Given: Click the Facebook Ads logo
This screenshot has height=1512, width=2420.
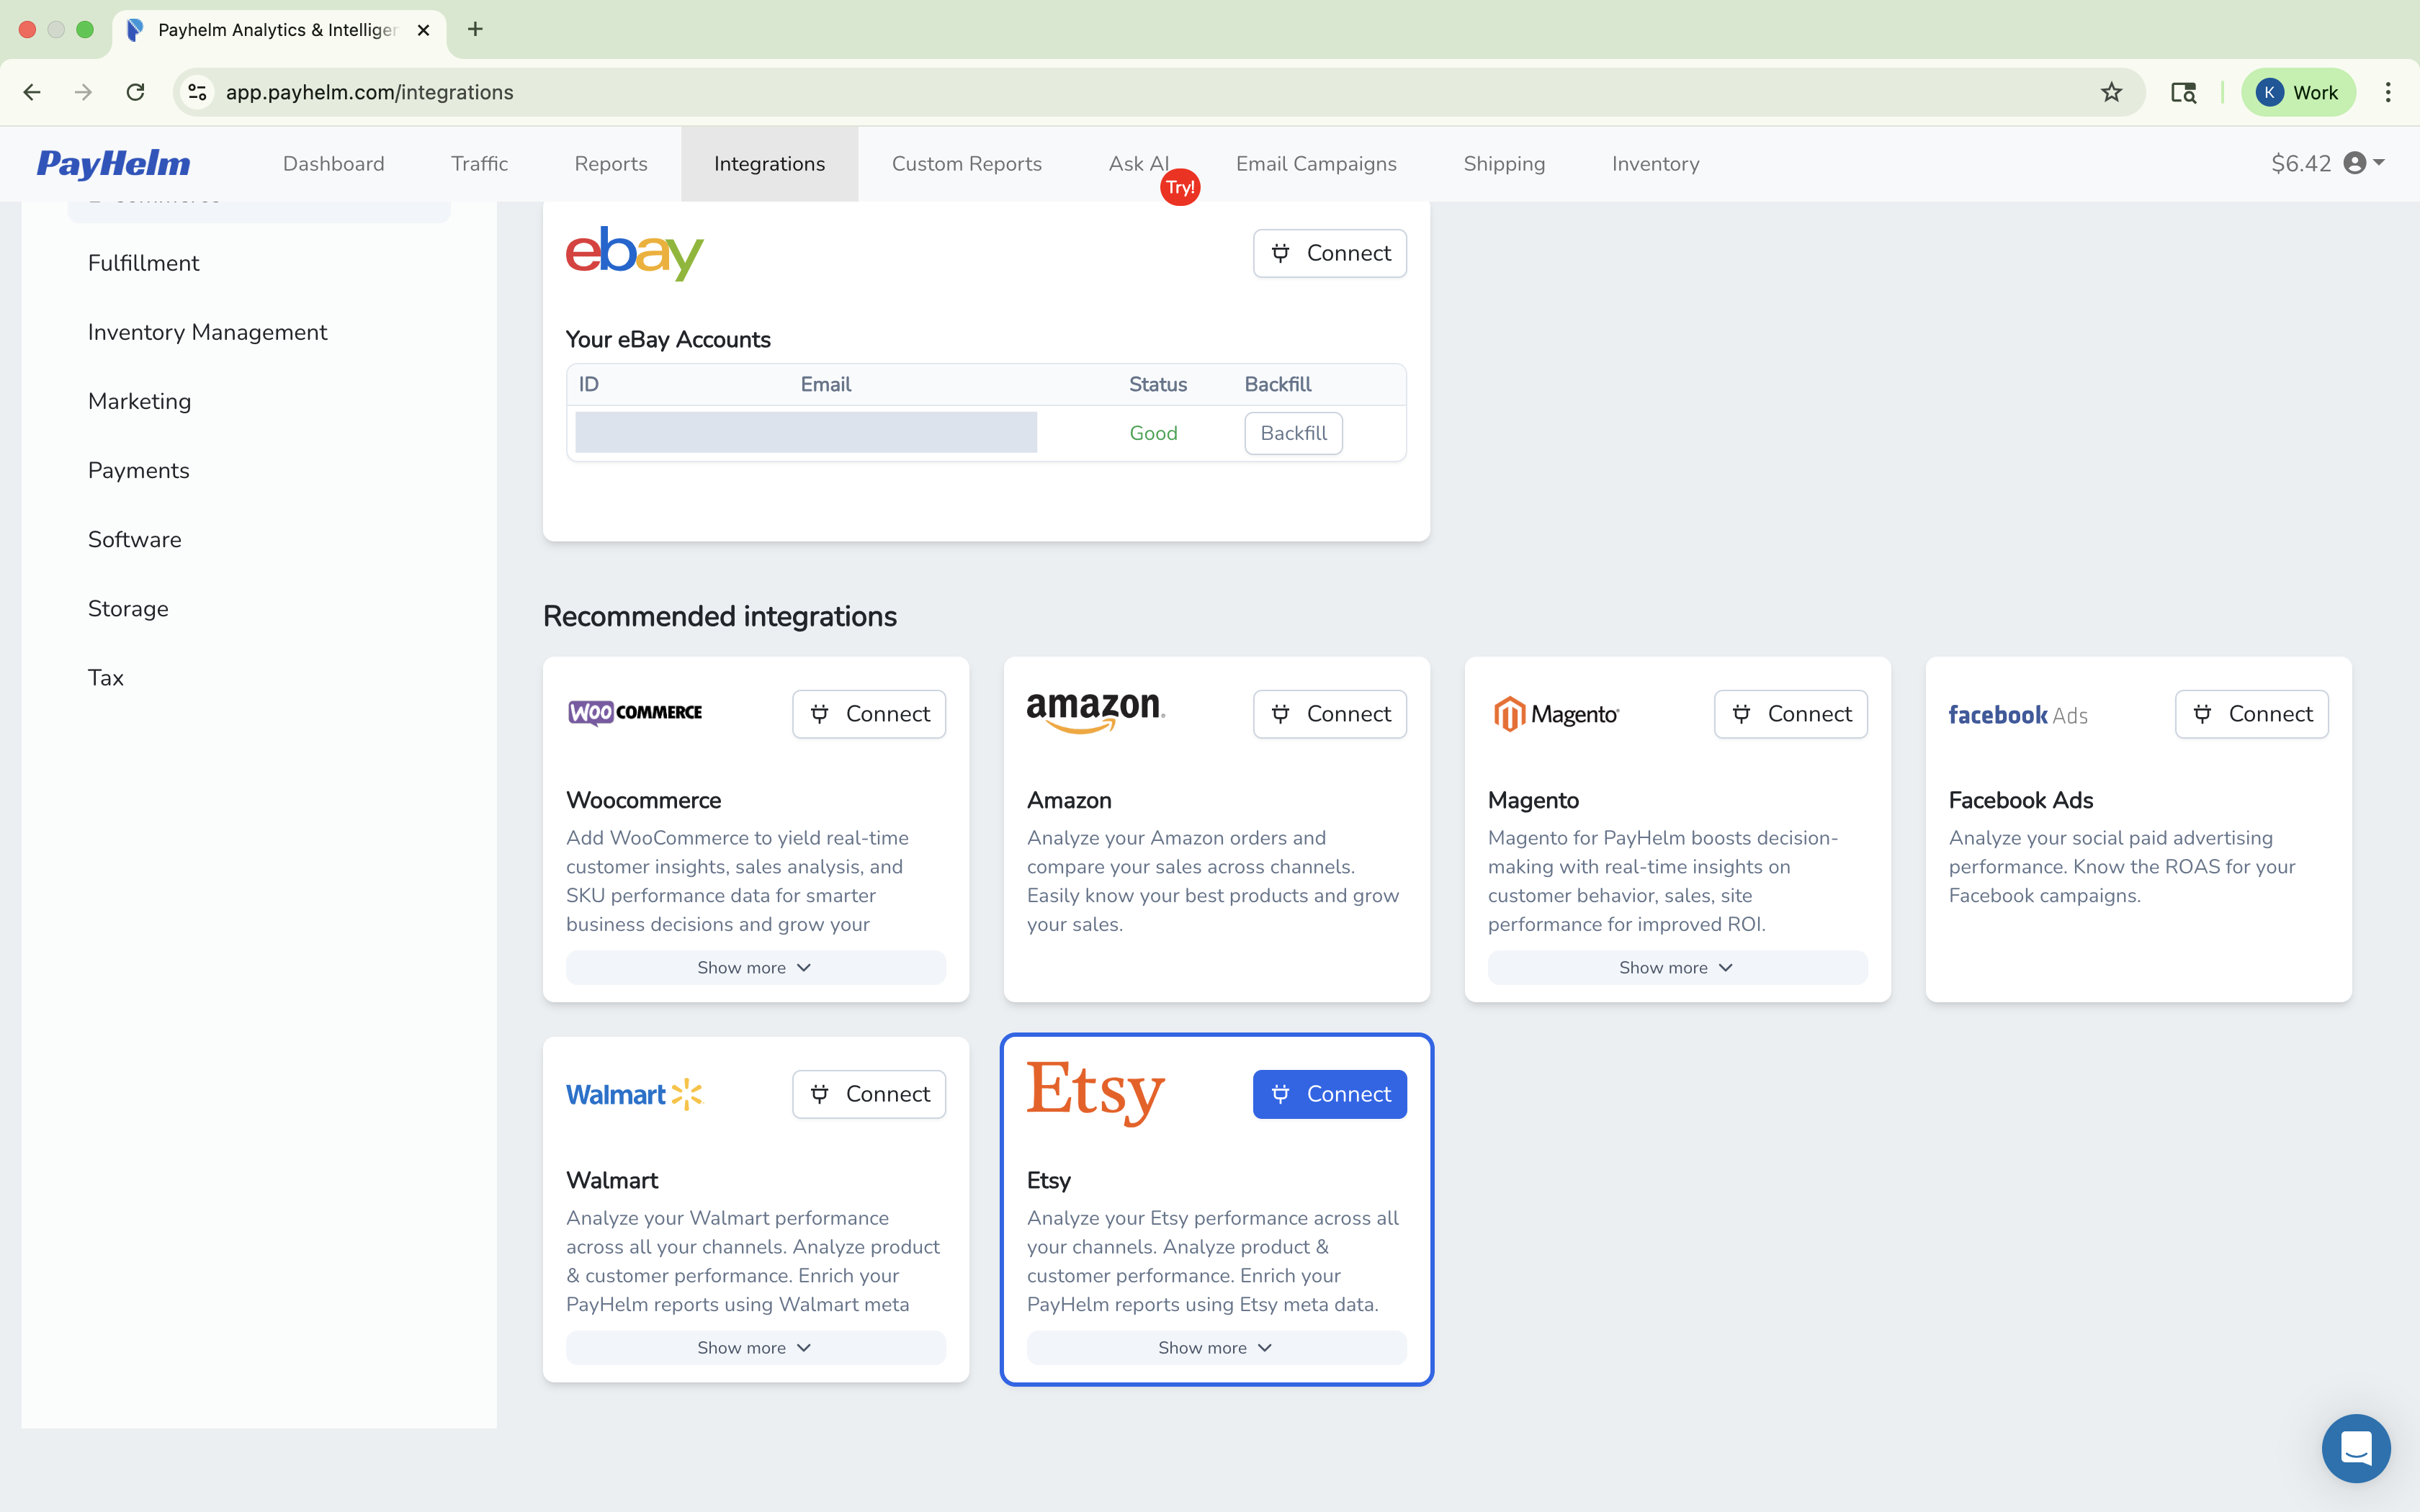Looking at the screenshot, I should click(x=2017, y=714).
